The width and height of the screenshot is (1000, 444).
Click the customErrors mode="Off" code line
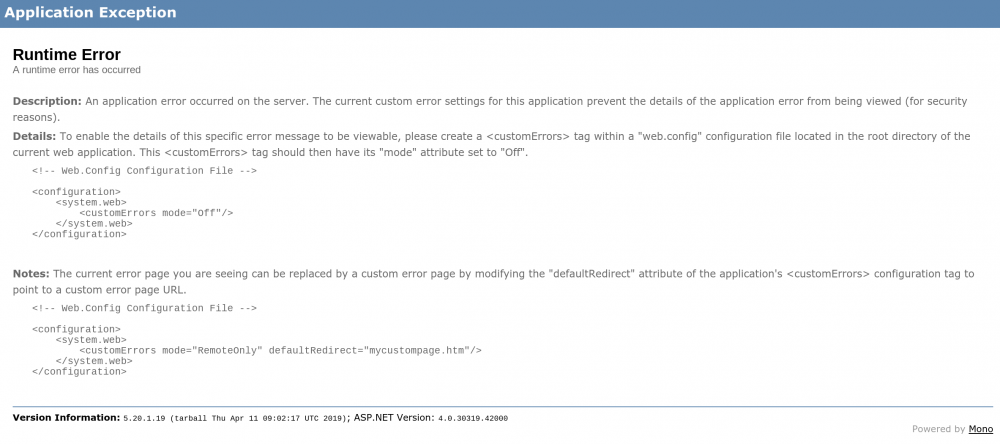(x=156, y=212)
